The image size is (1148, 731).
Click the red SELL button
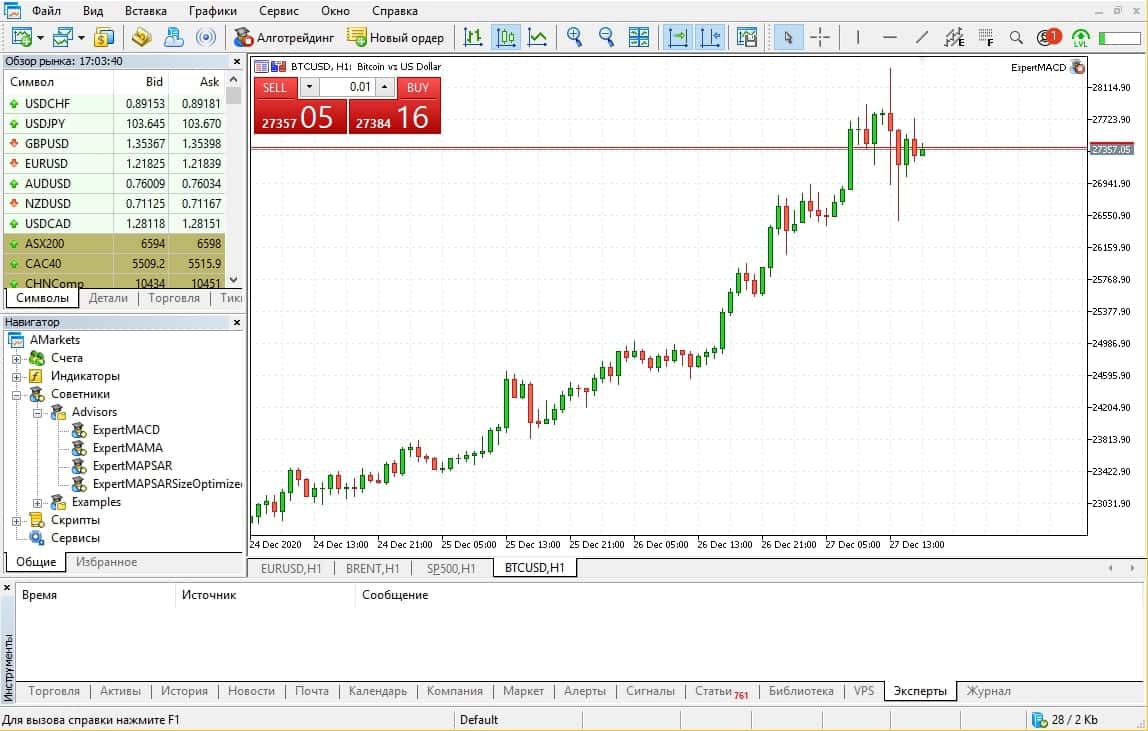coord(275,87)
